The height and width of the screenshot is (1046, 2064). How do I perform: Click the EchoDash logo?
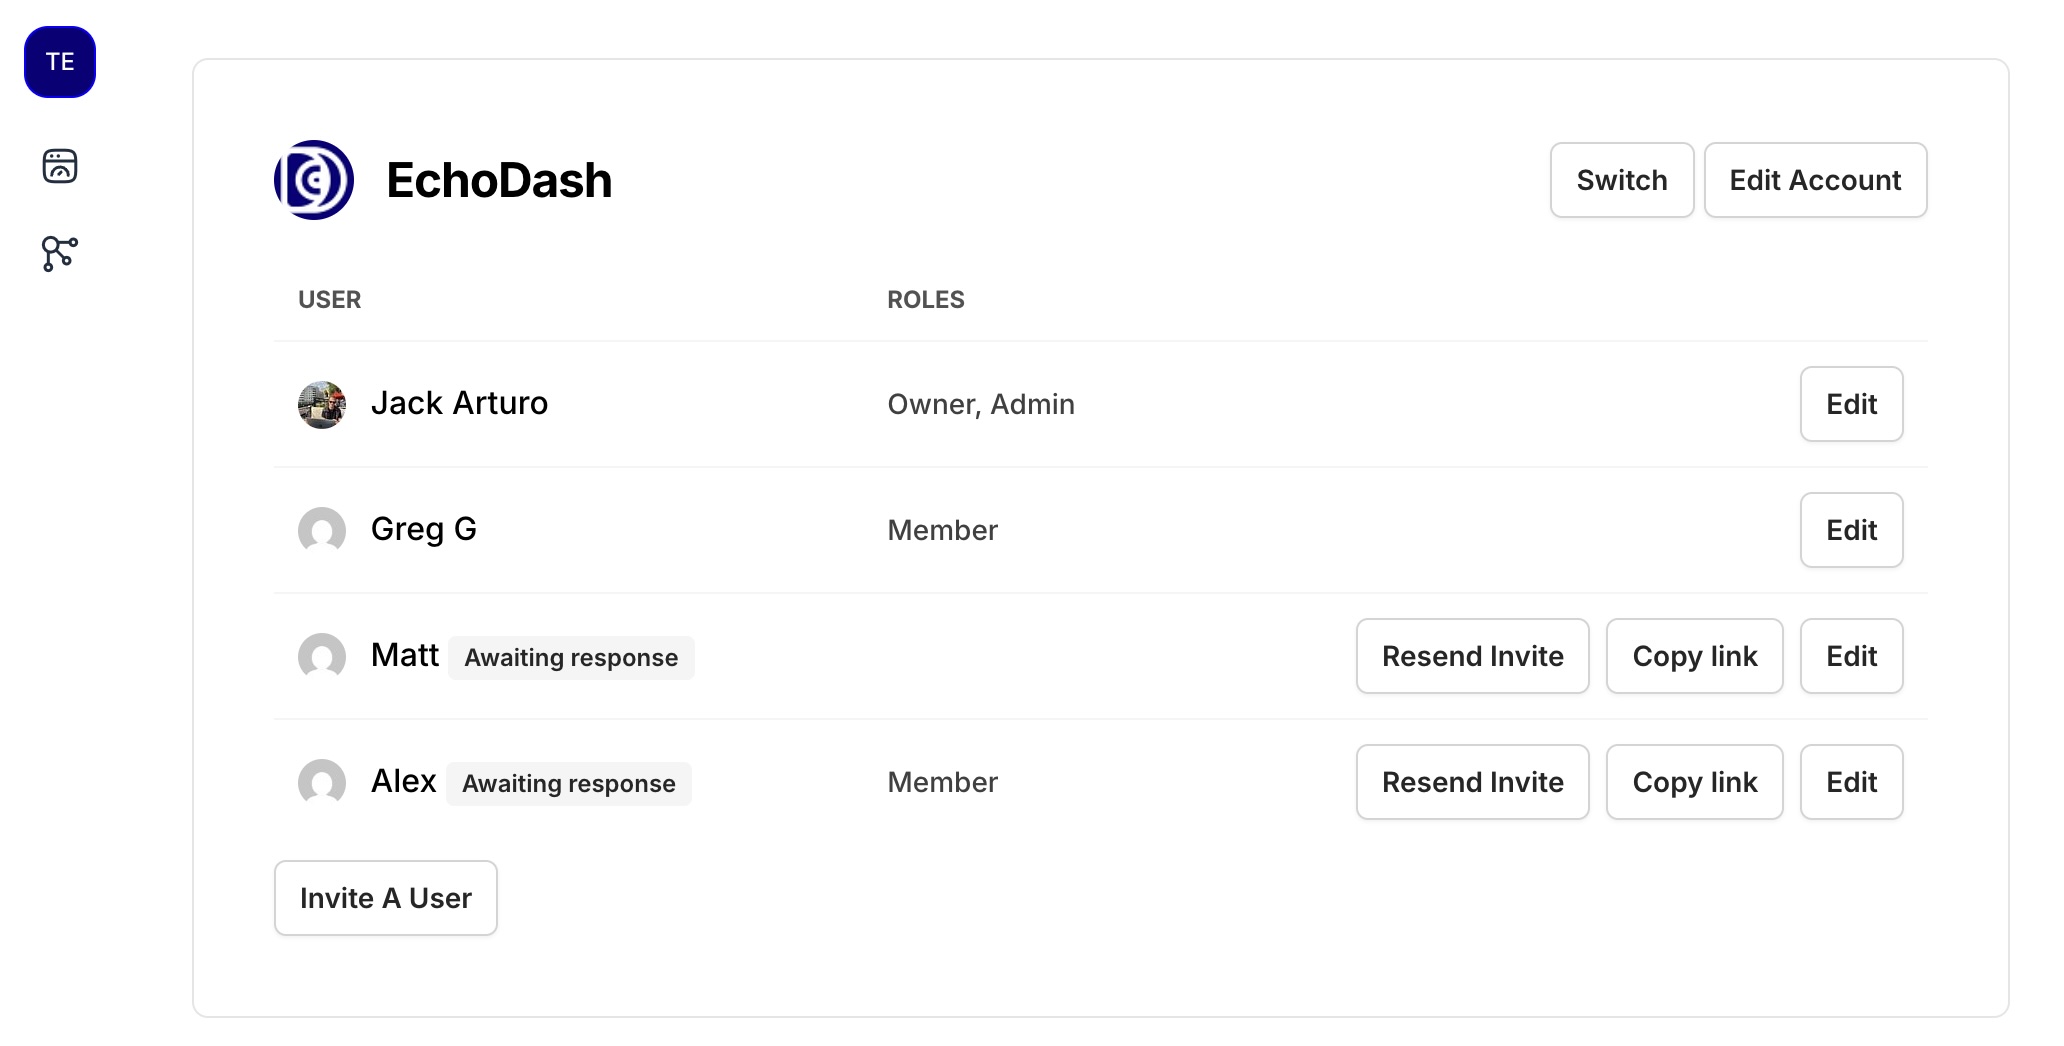click(313, 180)
